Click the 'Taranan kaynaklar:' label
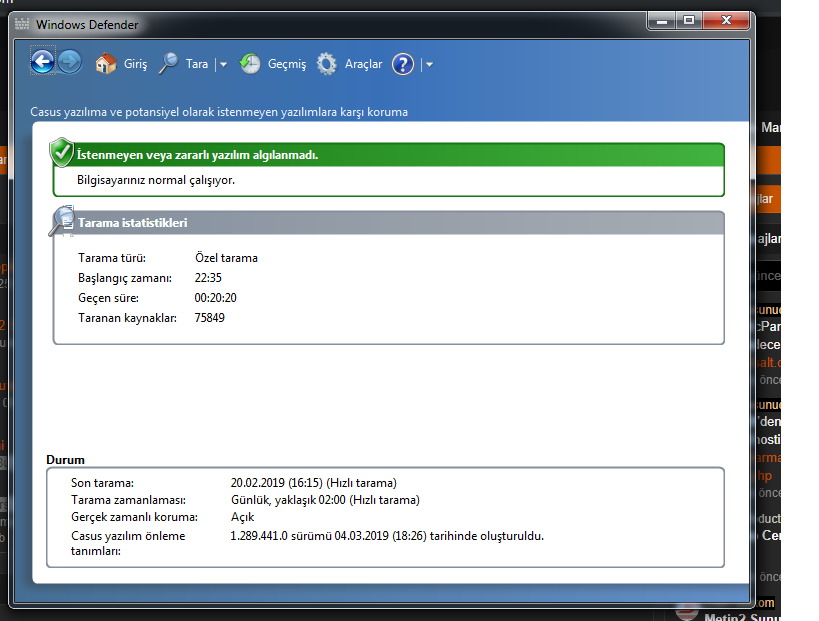The height and width of the screenshot is (621, 819). click(x=127, y=318)
